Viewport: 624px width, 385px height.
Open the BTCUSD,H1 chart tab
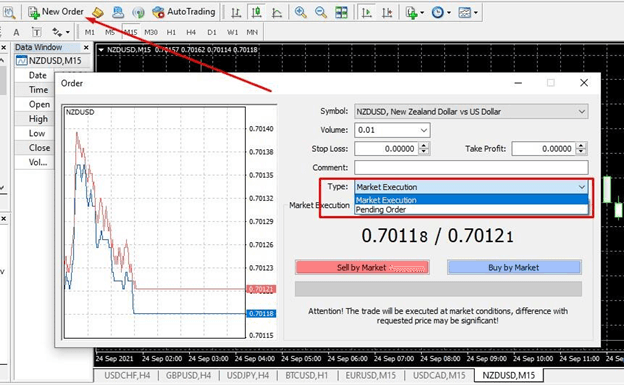(x=306, y=375)
